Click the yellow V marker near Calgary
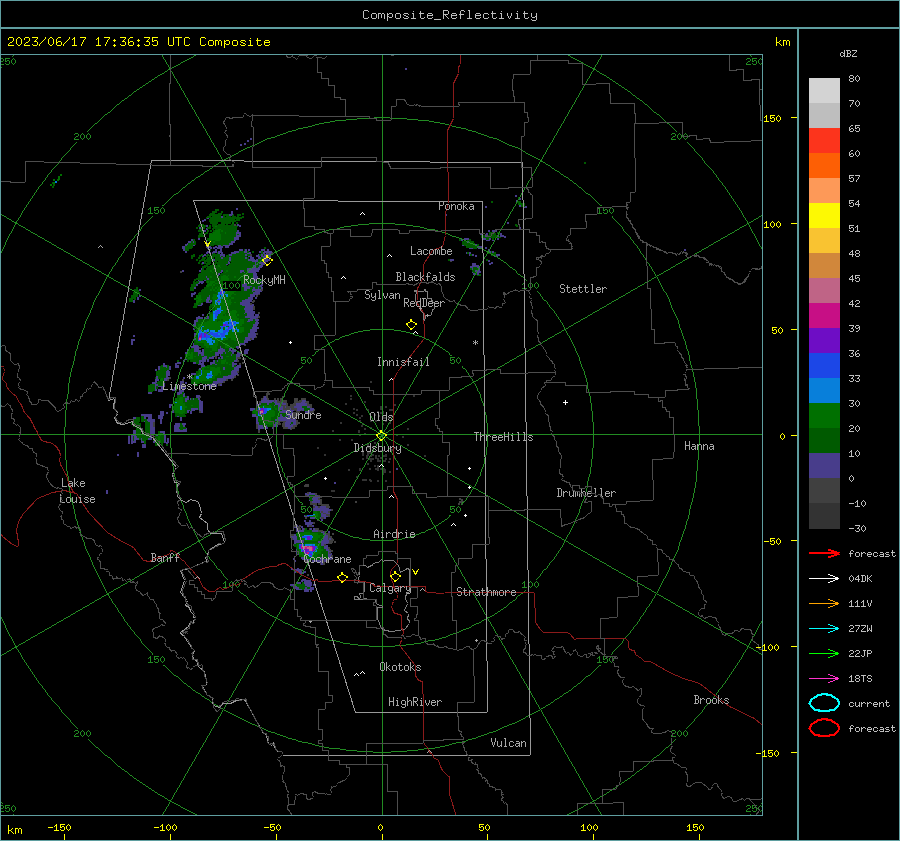This screenshot has height=841, width=900. click(x=416, y=572)
